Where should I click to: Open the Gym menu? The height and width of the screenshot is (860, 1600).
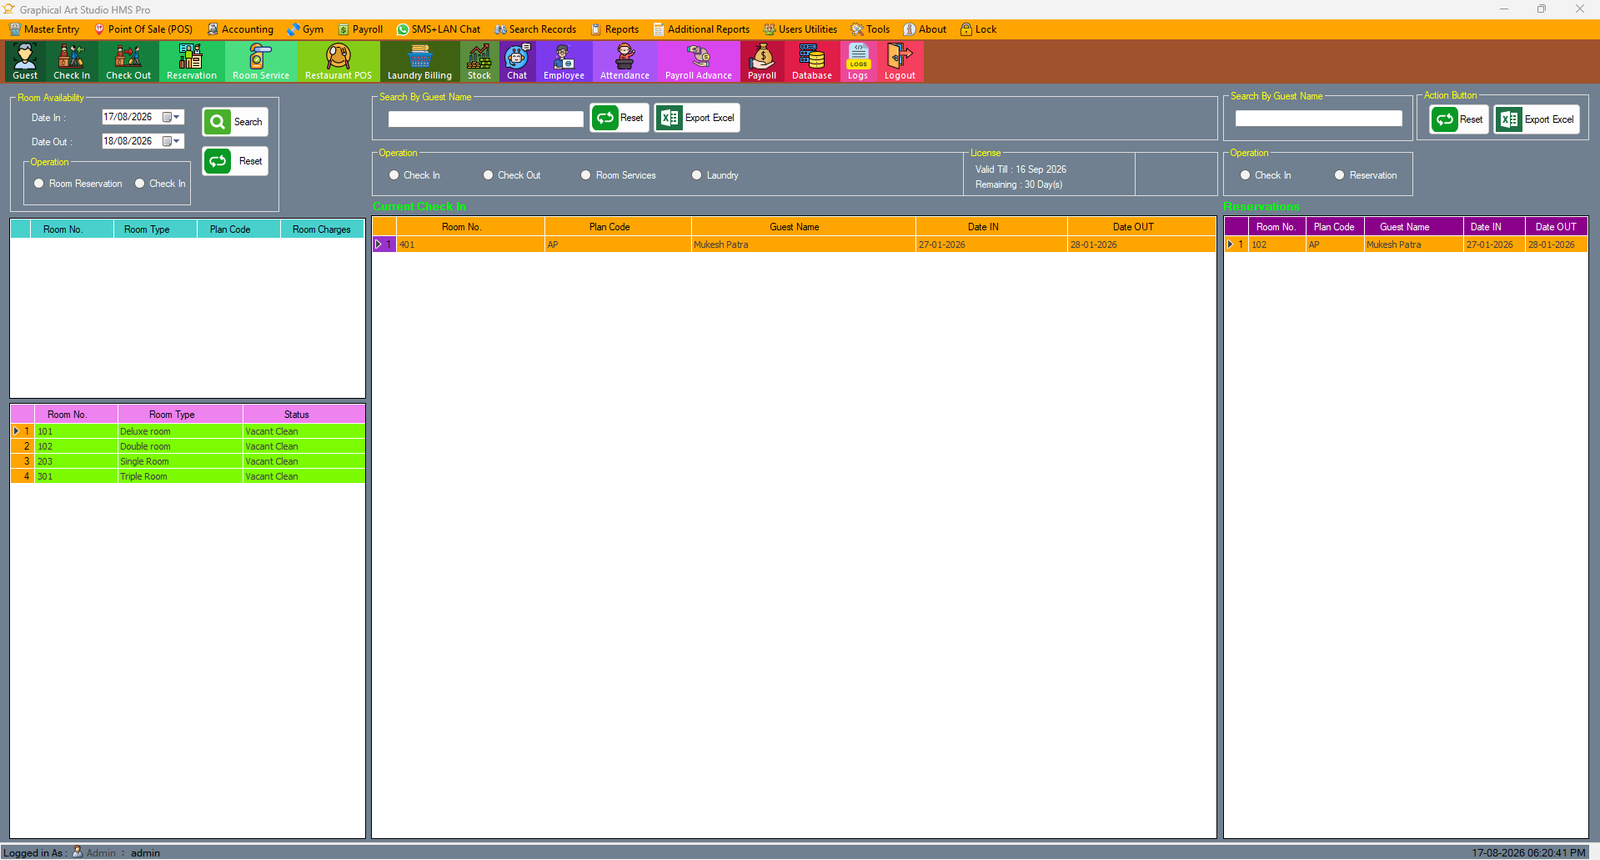coord(305,29)
